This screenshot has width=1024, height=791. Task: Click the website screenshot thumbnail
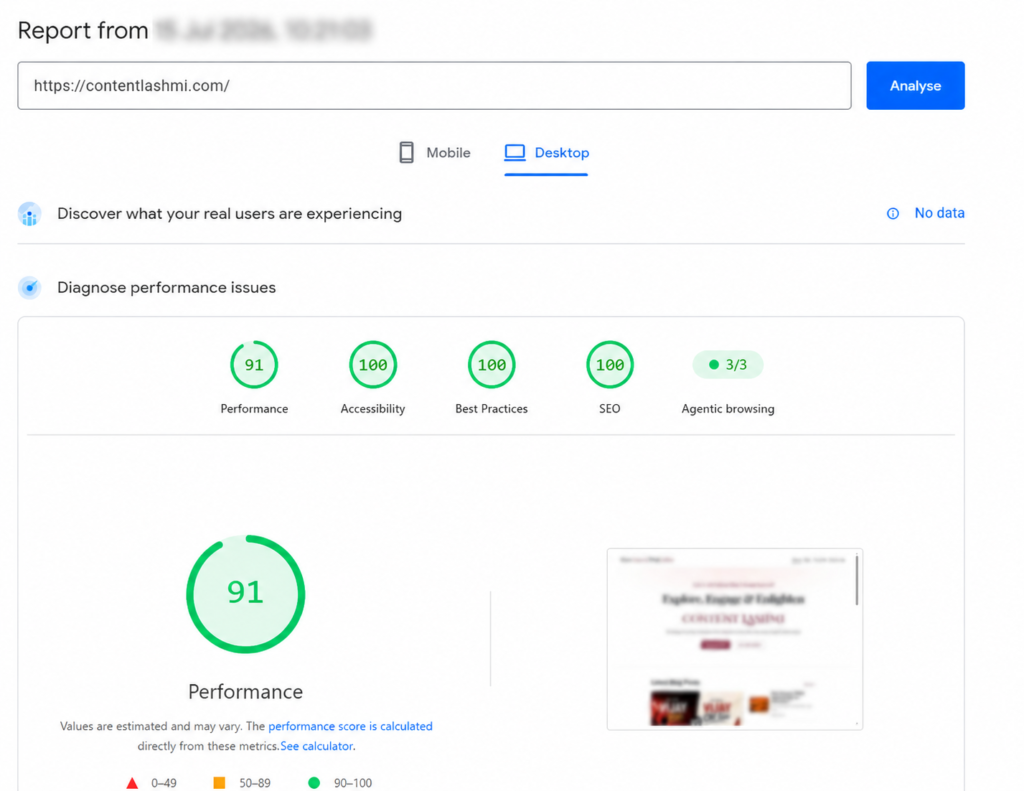point(735,639)
